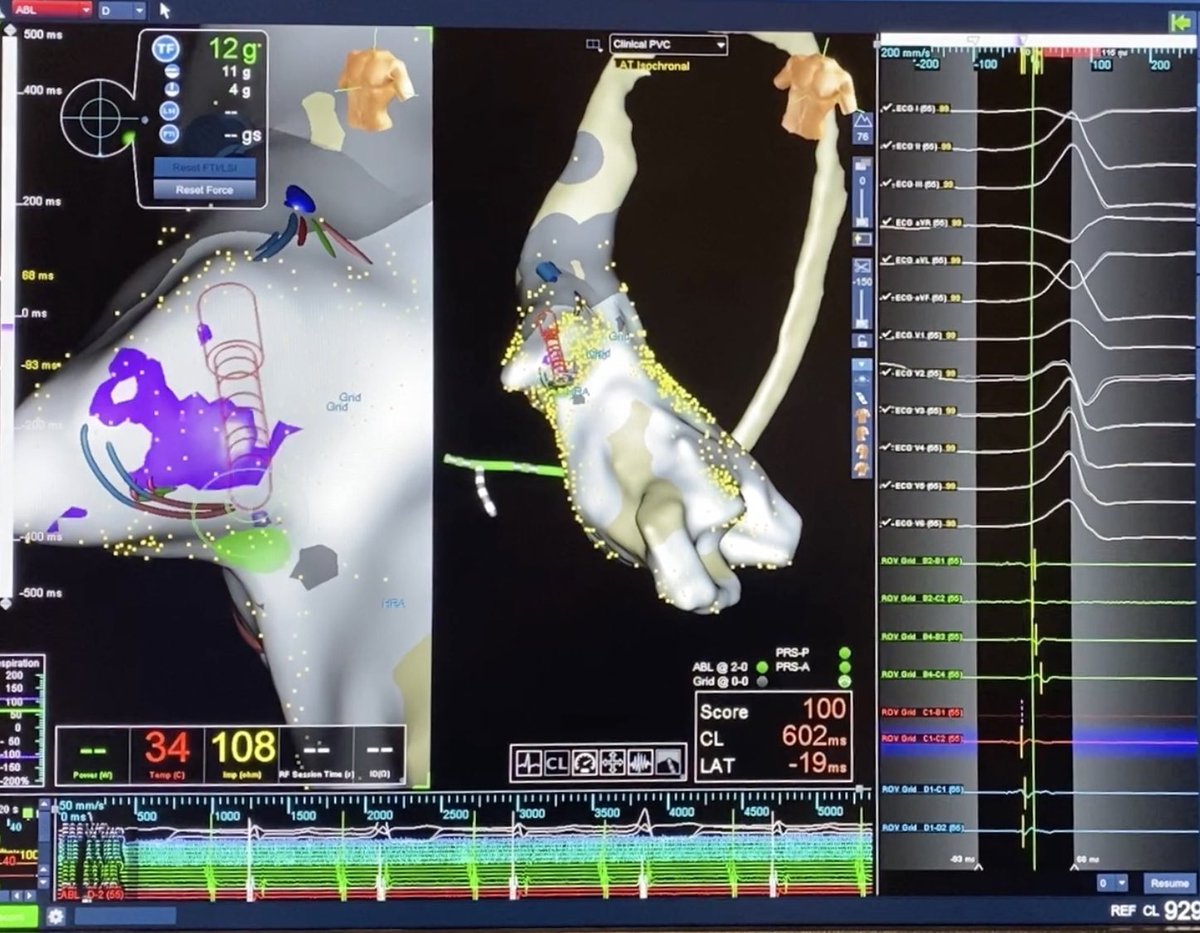The height and width of the screenshot is (933, 1200).
Task: Click the axial force icon beside 4 g
Action: pos(170,91)
